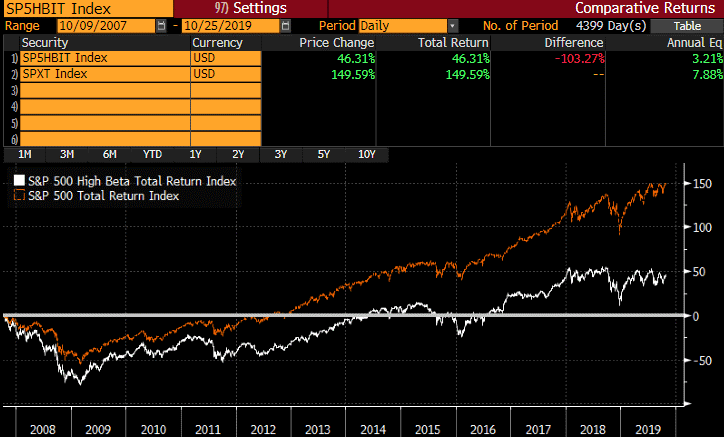Select the 2Y range tab
724x437 pixels.
238,154
